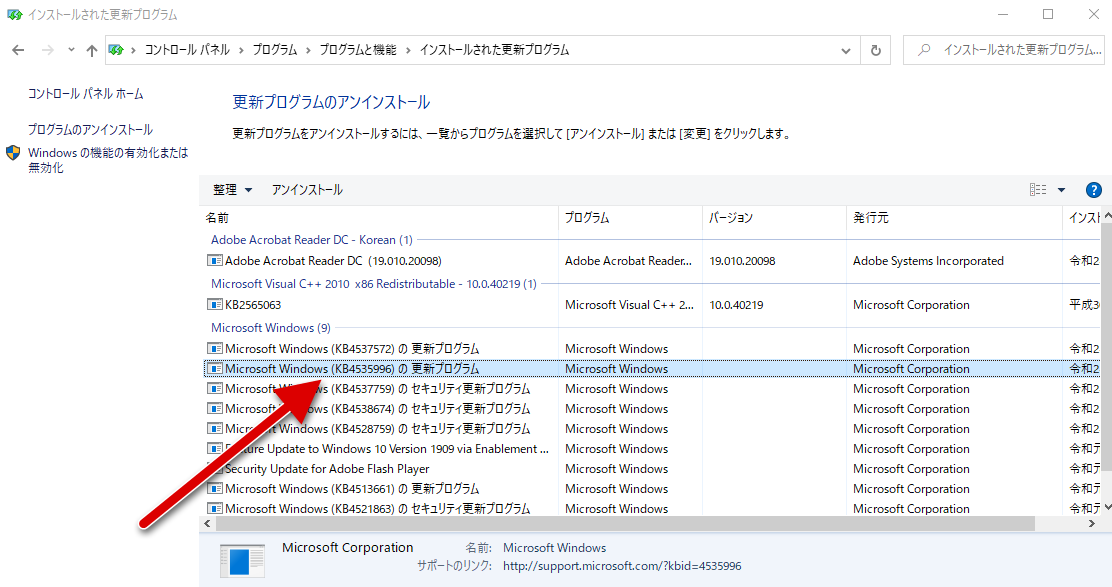Select KB4521863 セキュリティ更新プログラム row
This screenshot has width=1112, height=587.
(651, 508)
